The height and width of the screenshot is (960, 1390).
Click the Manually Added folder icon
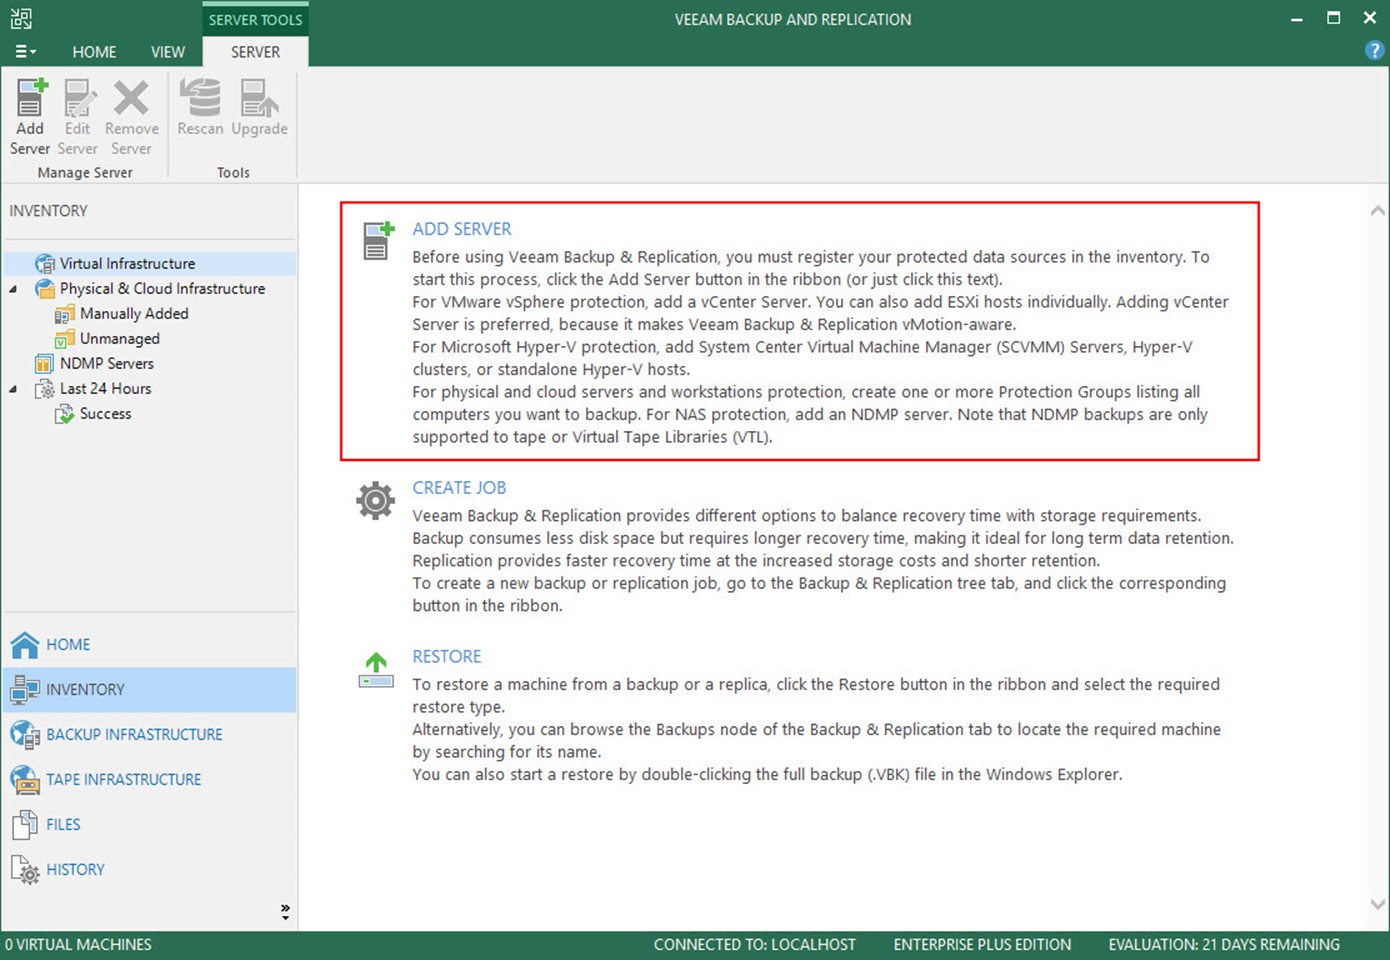coord(65,314)
